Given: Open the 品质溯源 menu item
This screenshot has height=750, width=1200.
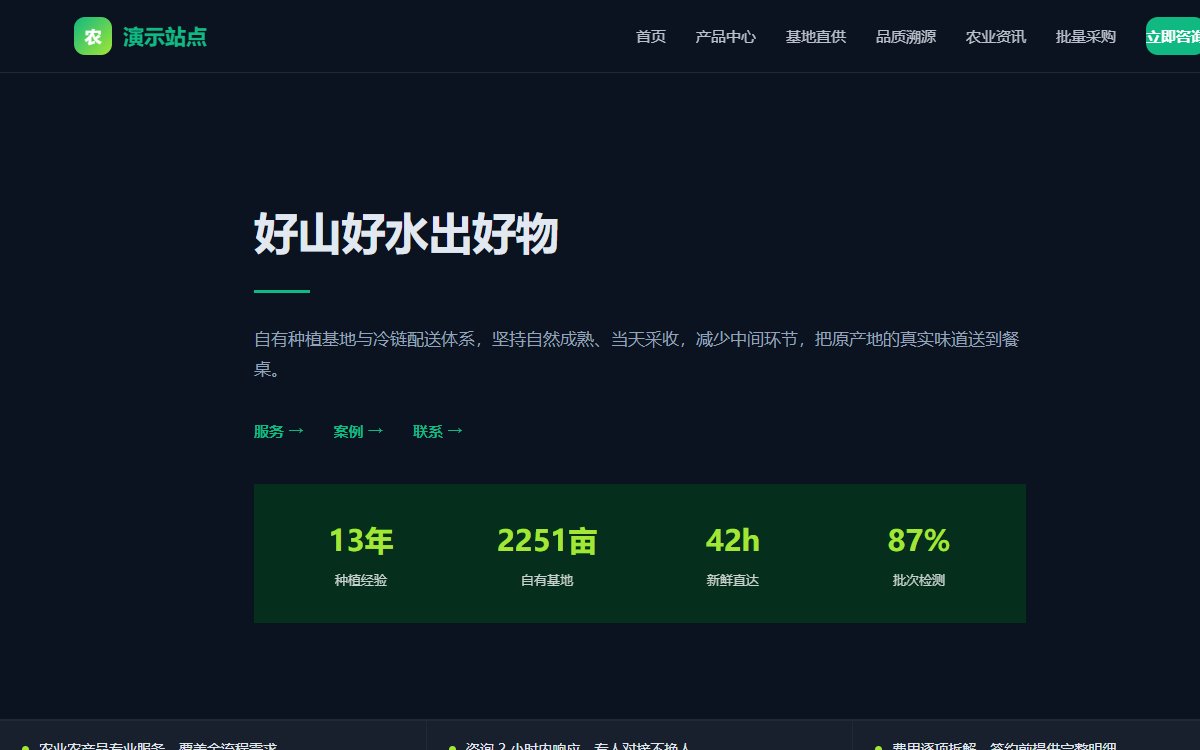Looking at the screenshot, I should pyautogui.click(x=906, y=37).
